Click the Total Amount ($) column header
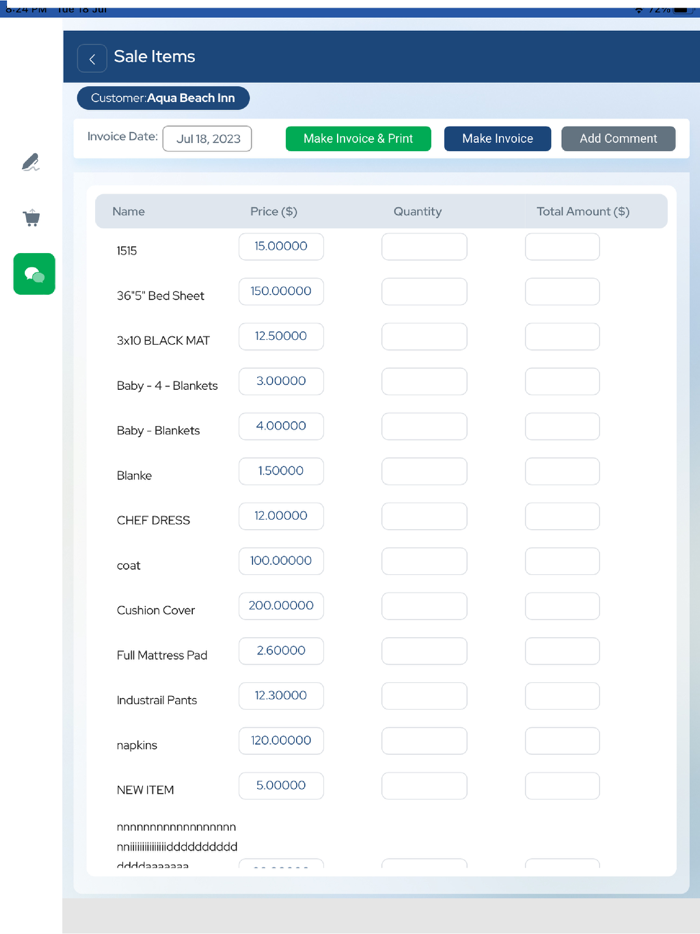The image size is (700, 934). (x=583, y=211)
